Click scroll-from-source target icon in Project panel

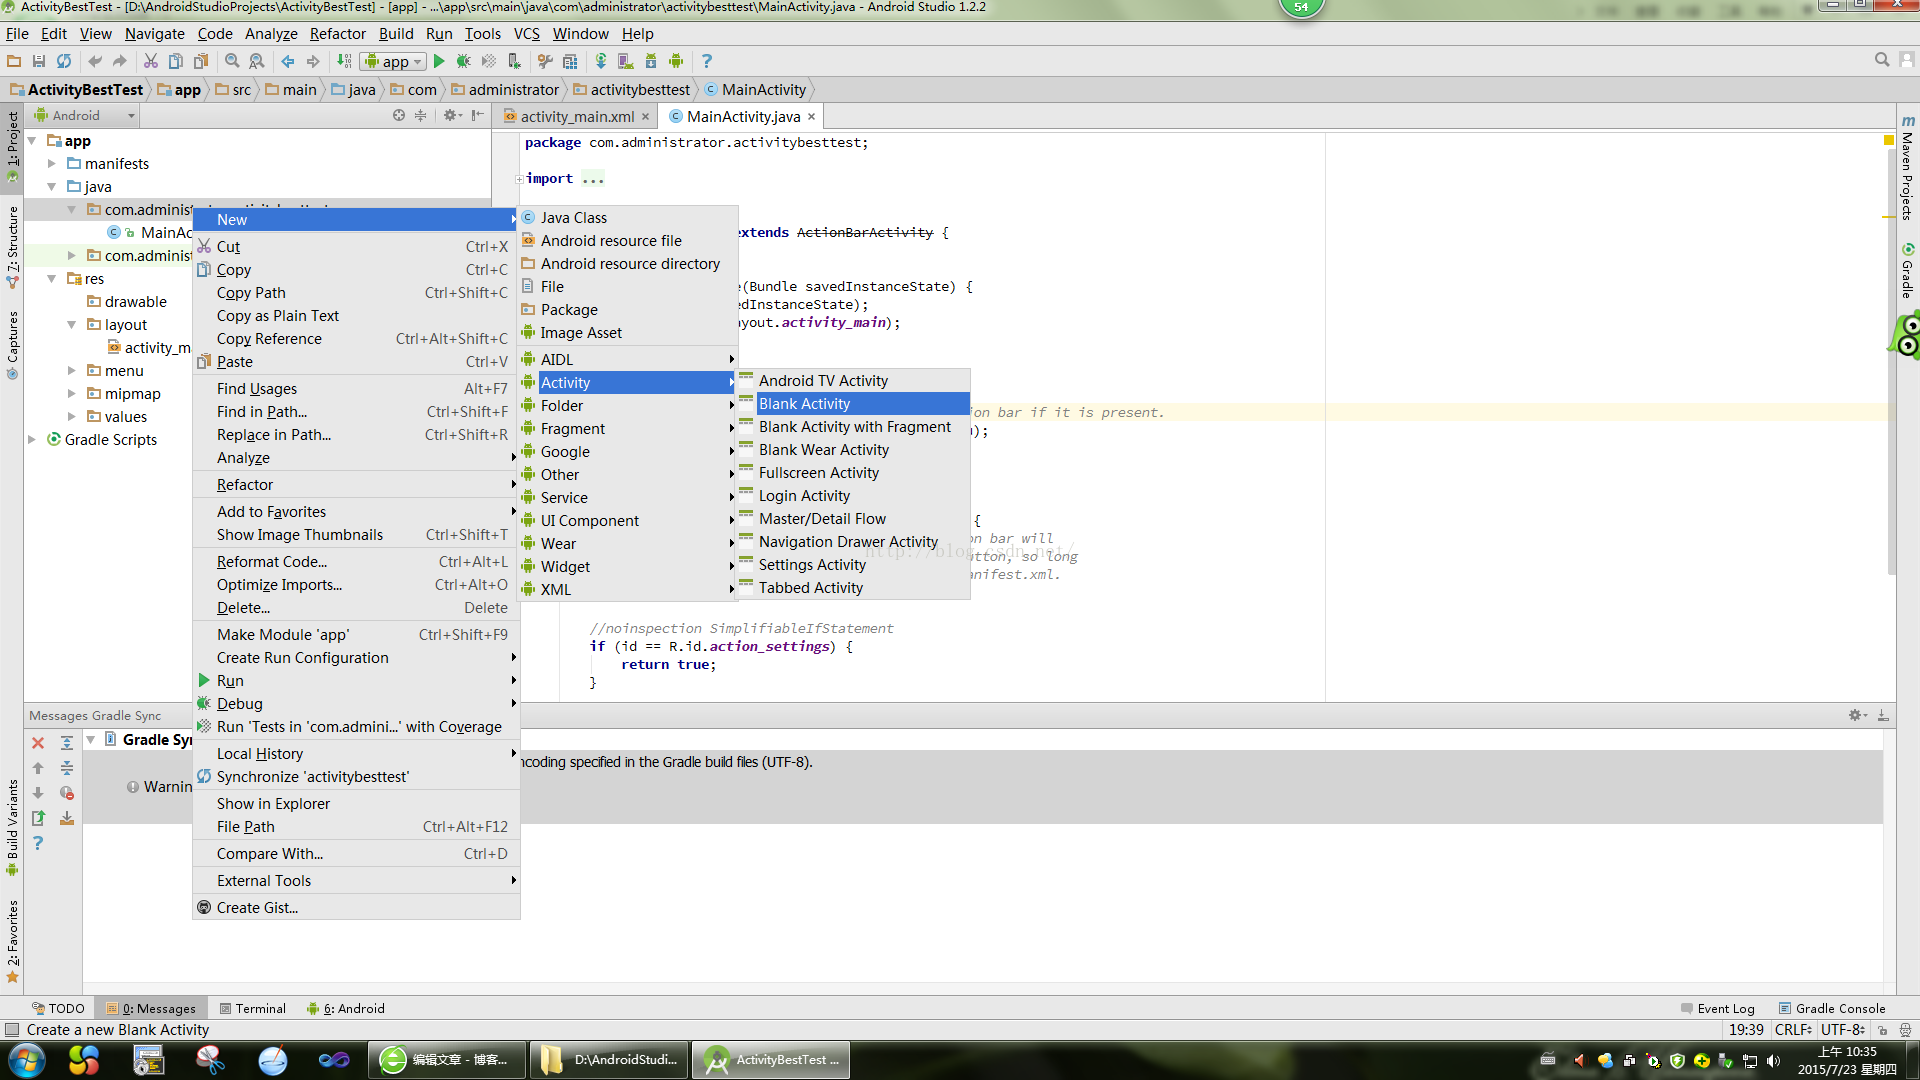pyautogui.click(x=399, y=115)
